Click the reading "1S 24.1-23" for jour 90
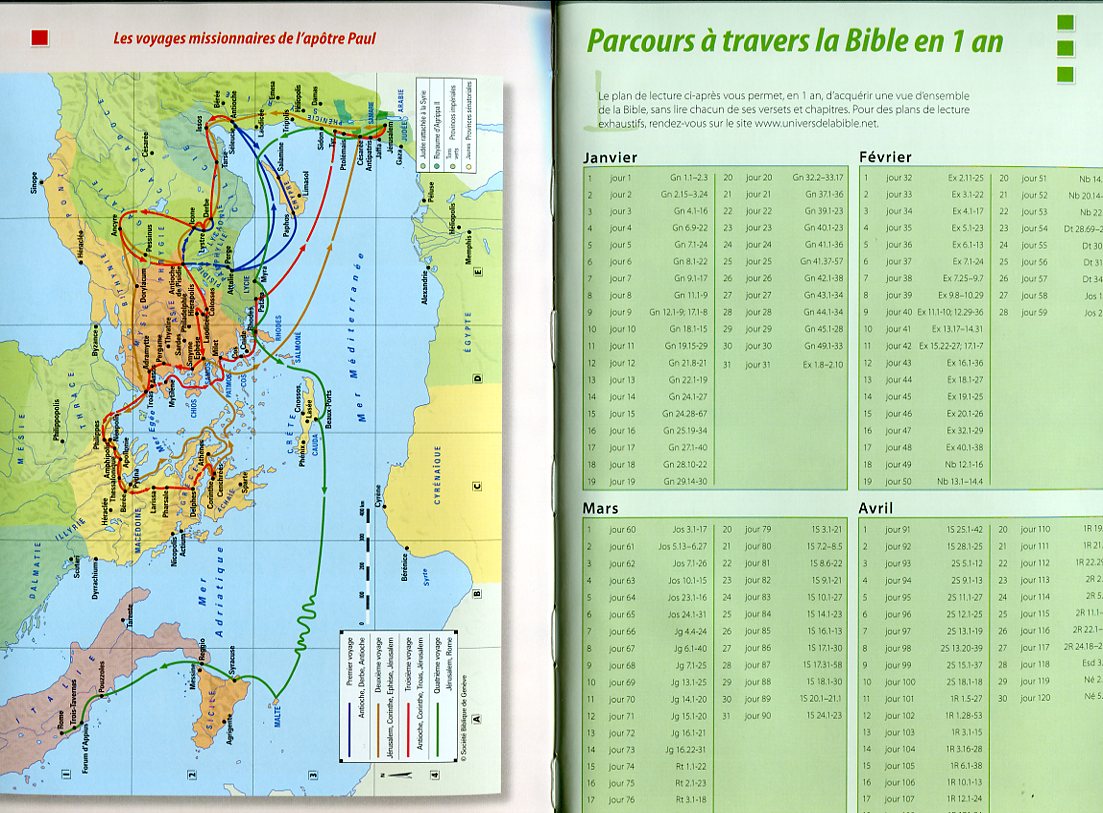This screenshot has height=813, width=1103. [824, 716]
